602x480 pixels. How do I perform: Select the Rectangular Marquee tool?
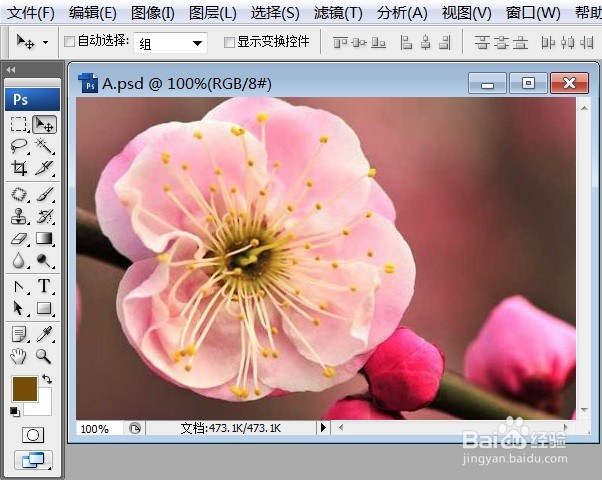tap(19, 124)
